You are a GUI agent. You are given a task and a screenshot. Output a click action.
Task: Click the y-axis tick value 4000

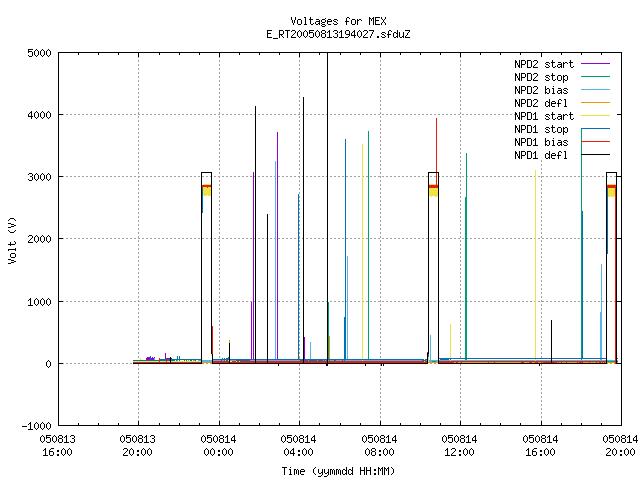click(40, 115)
